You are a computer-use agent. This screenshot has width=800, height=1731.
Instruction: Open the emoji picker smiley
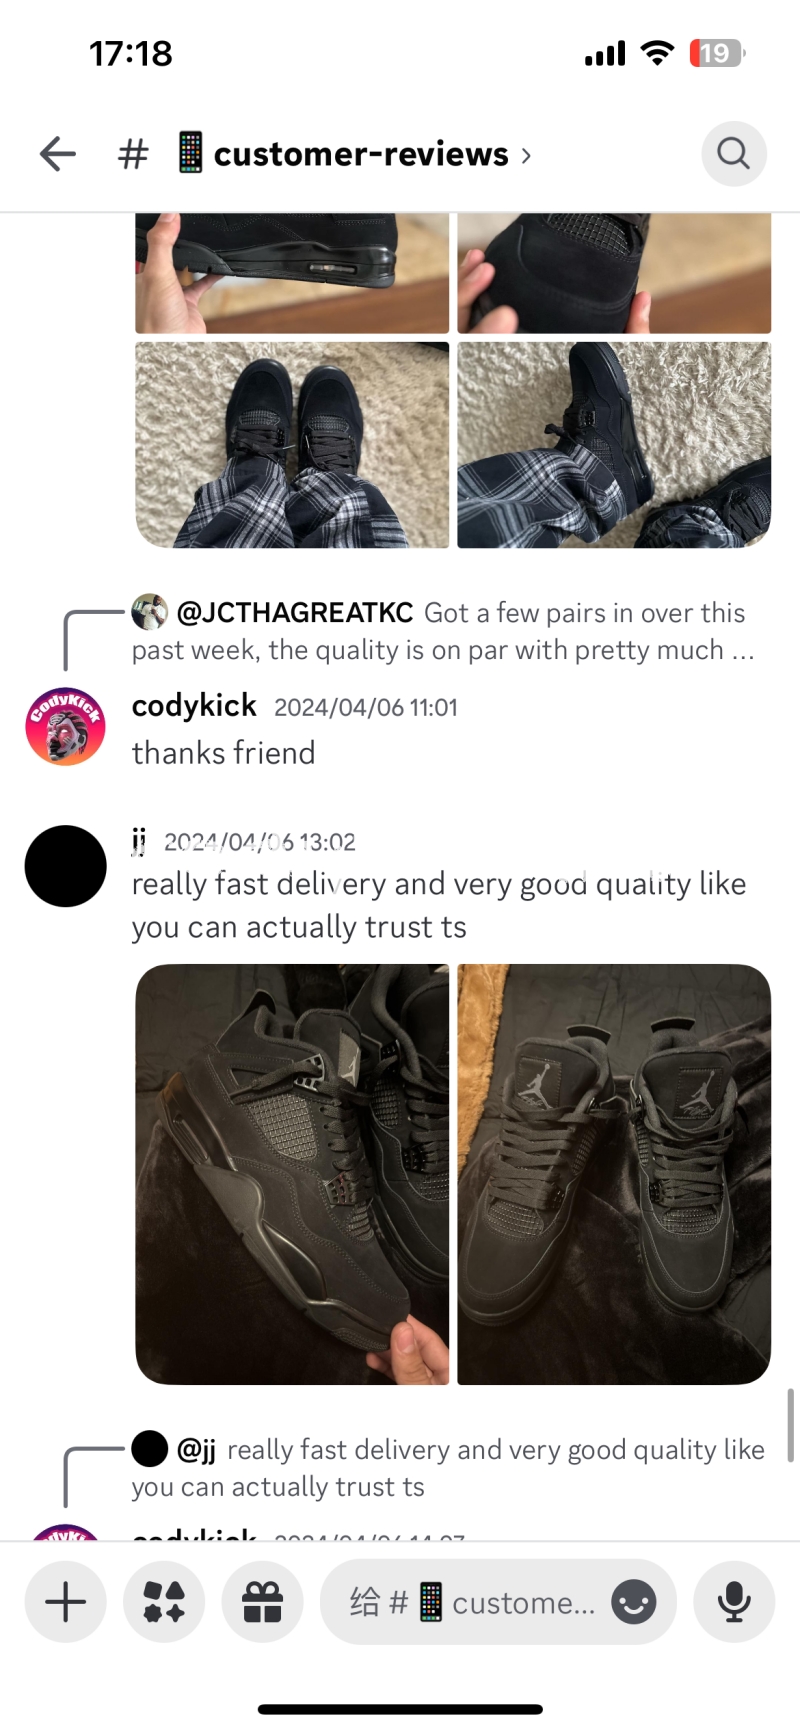pyautogui.click(x=634, y=1602)
